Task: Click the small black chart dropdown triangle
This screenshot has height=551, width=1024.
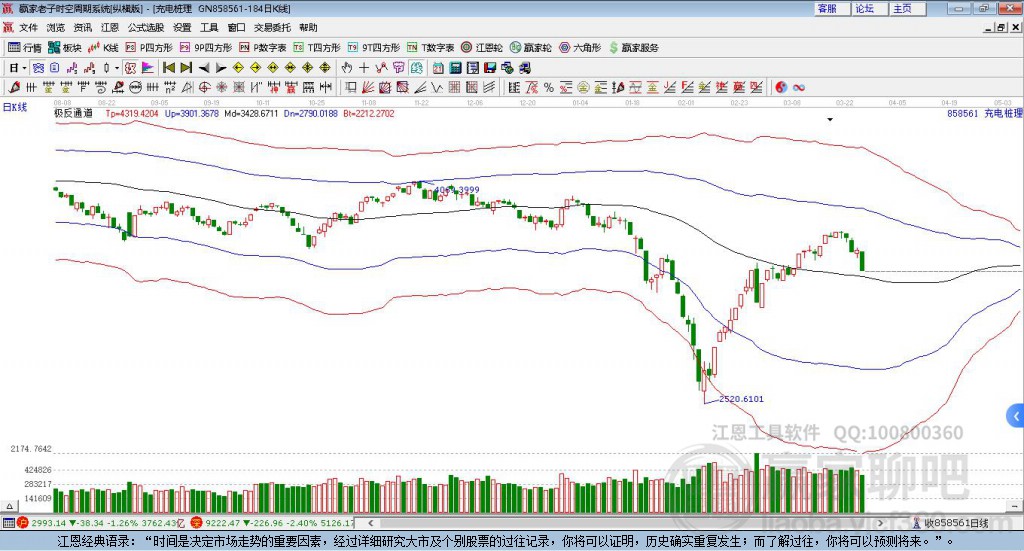Action: [x=830, y=119]
